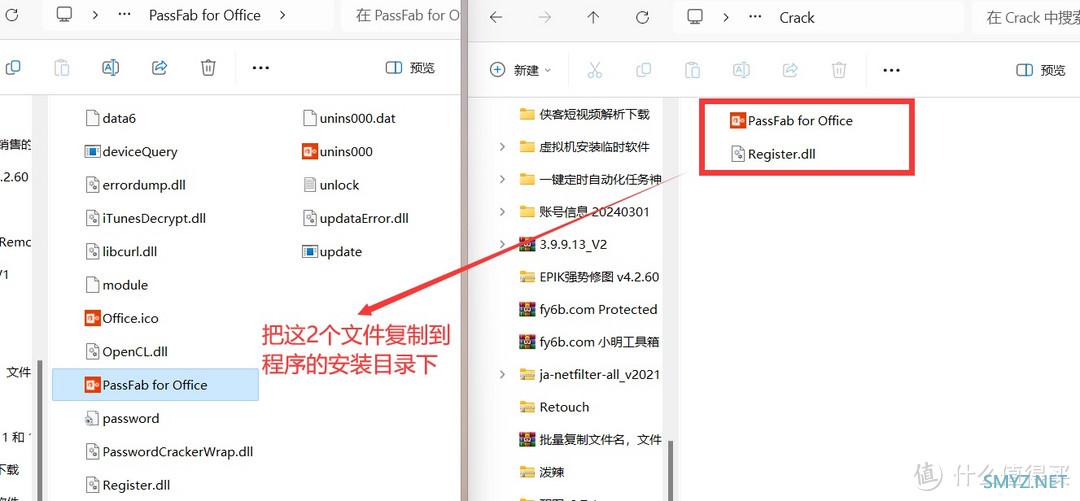Click Rename icon in PassFab for Office window toolbar
Image resolution: width=1080 pixels, height=501 pixels.
click(110, 68)
